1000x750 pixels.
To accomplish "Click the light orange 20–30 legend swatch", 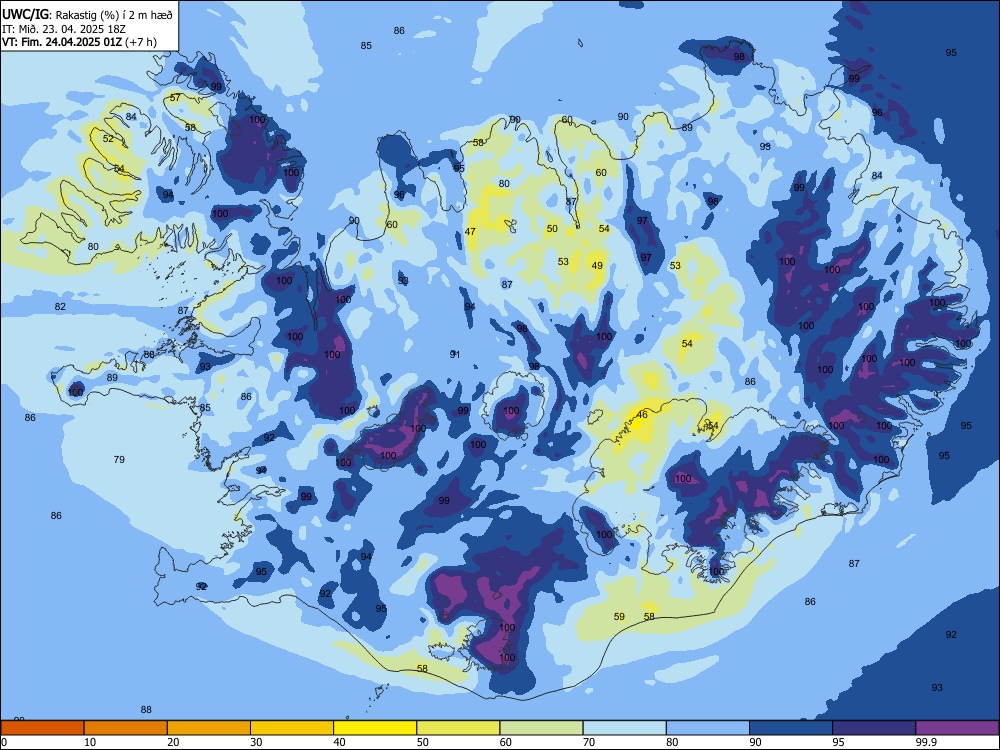I will tap(209, 728).
